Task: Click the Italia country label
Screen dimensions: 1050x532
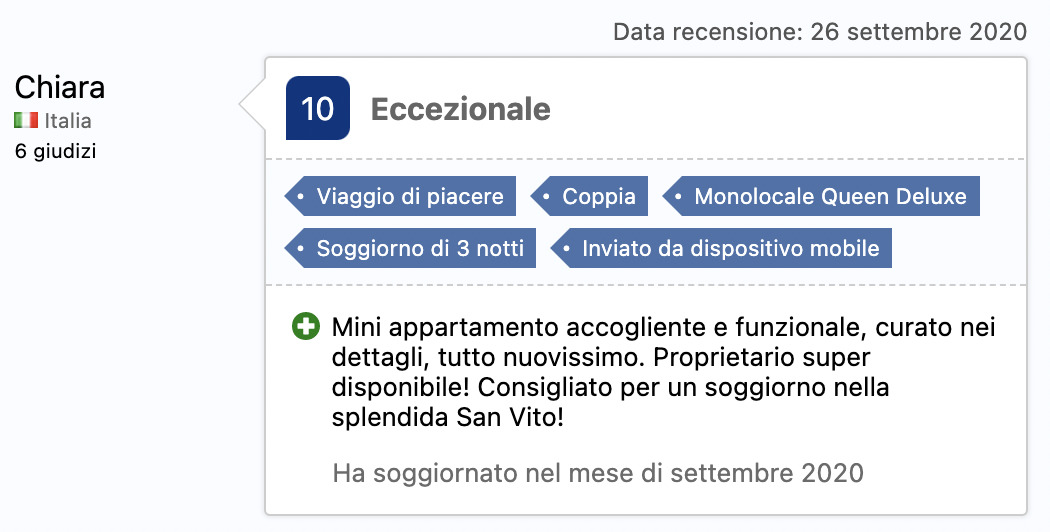Action: [x=68, y=121]
